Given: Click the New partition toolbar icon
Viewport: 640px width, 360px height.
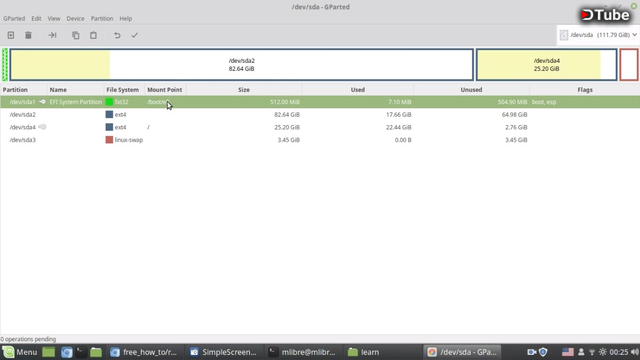Looking at the screenshot, I should pos(11,35).
